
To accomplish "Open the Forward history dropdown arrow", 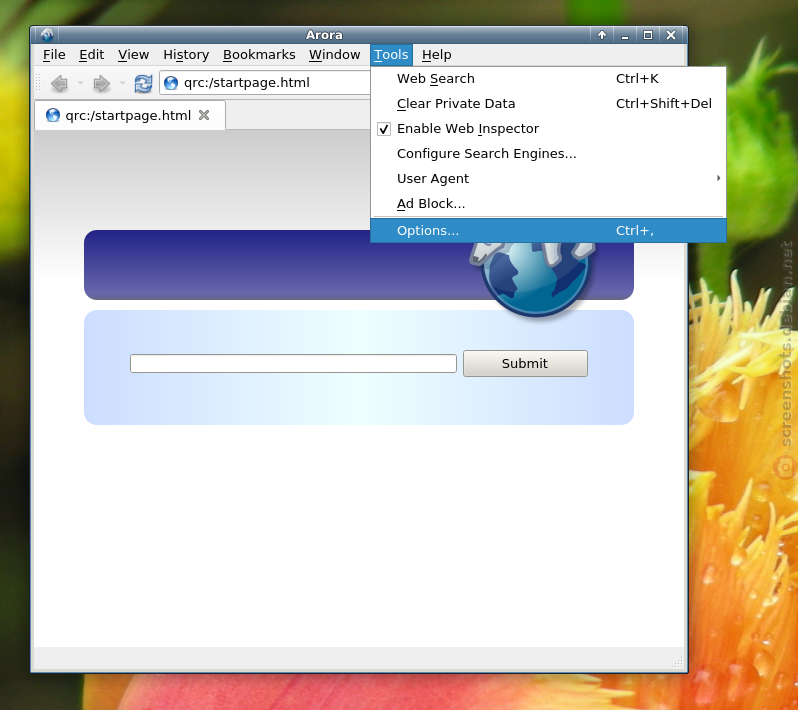I will point(122,82).
